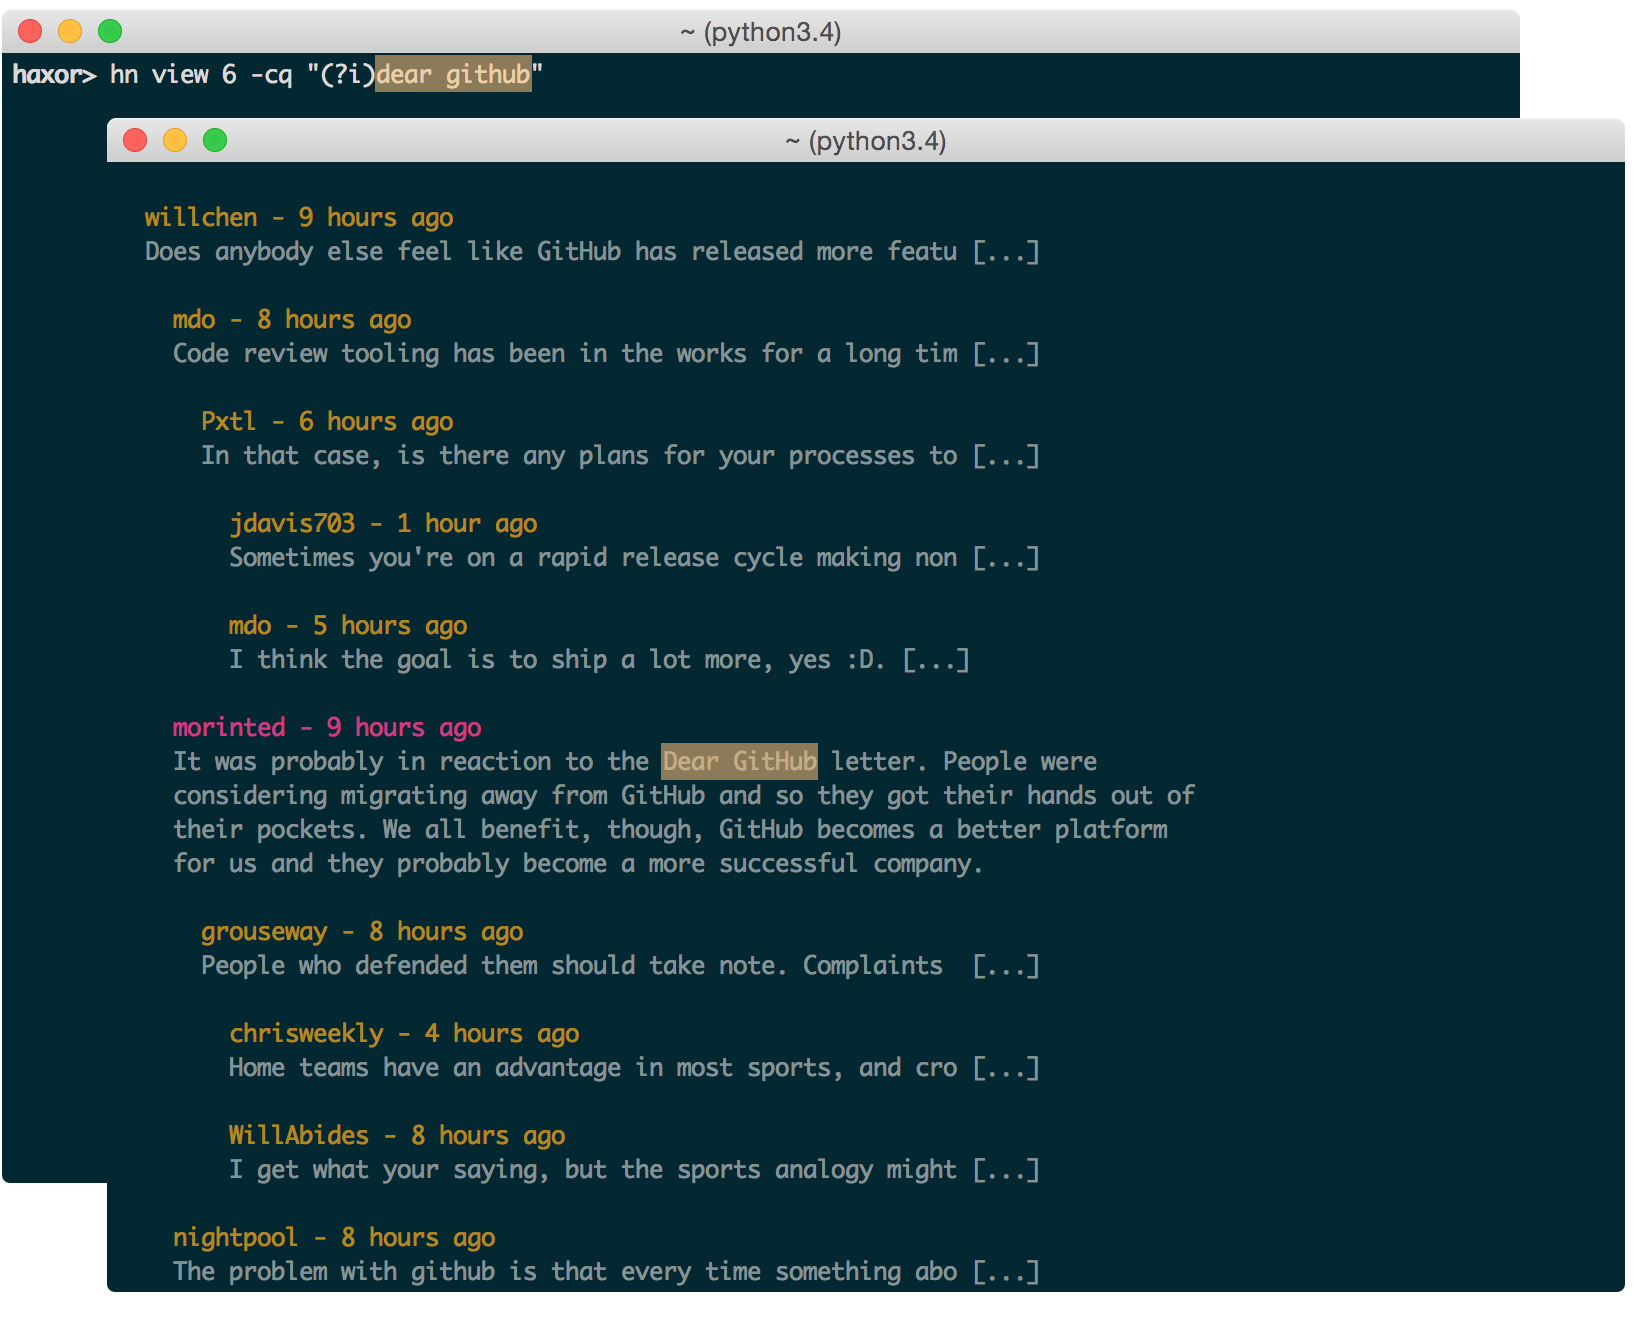Maximize the front python3.4 terminal window
The image size is (1639, 1317).
pos(215,140)
